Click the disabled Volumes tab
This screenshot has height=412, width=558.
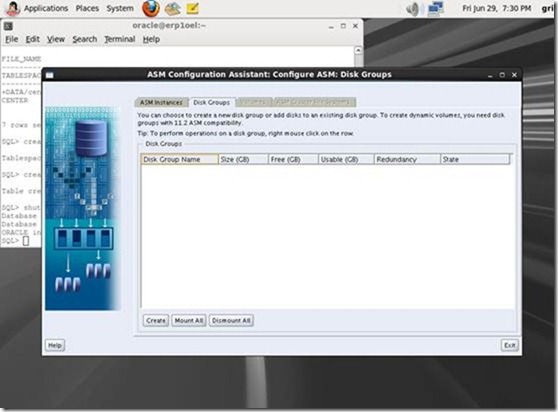[254, 102]
